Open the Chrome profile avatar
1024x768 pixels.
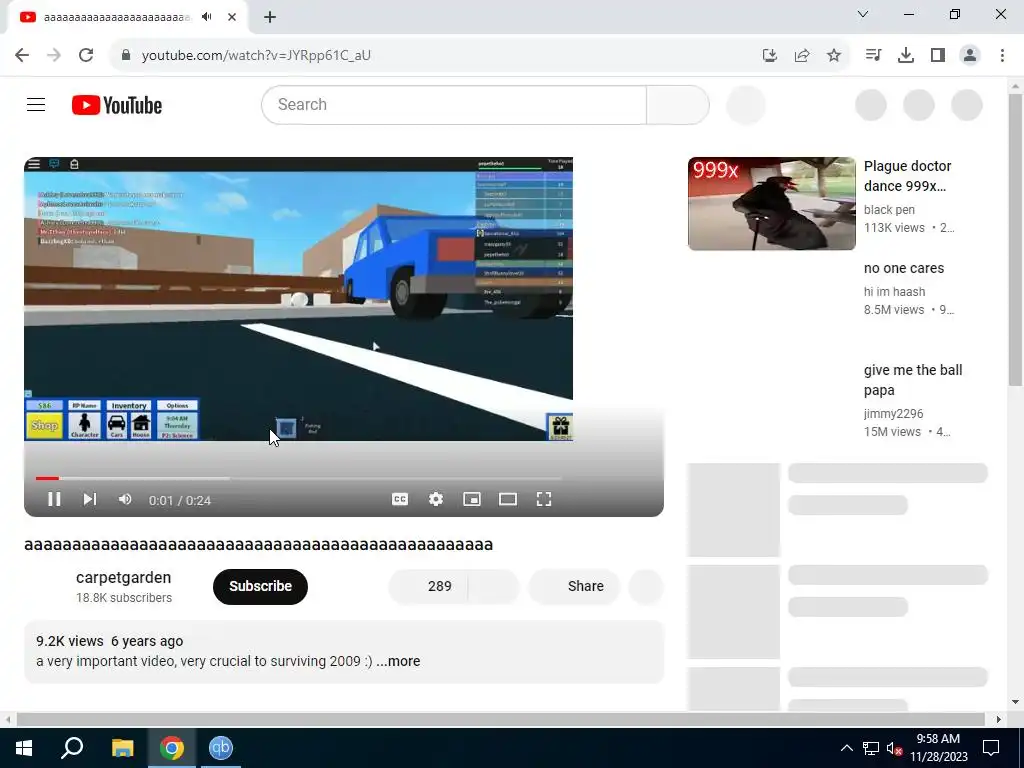(970, 56)
